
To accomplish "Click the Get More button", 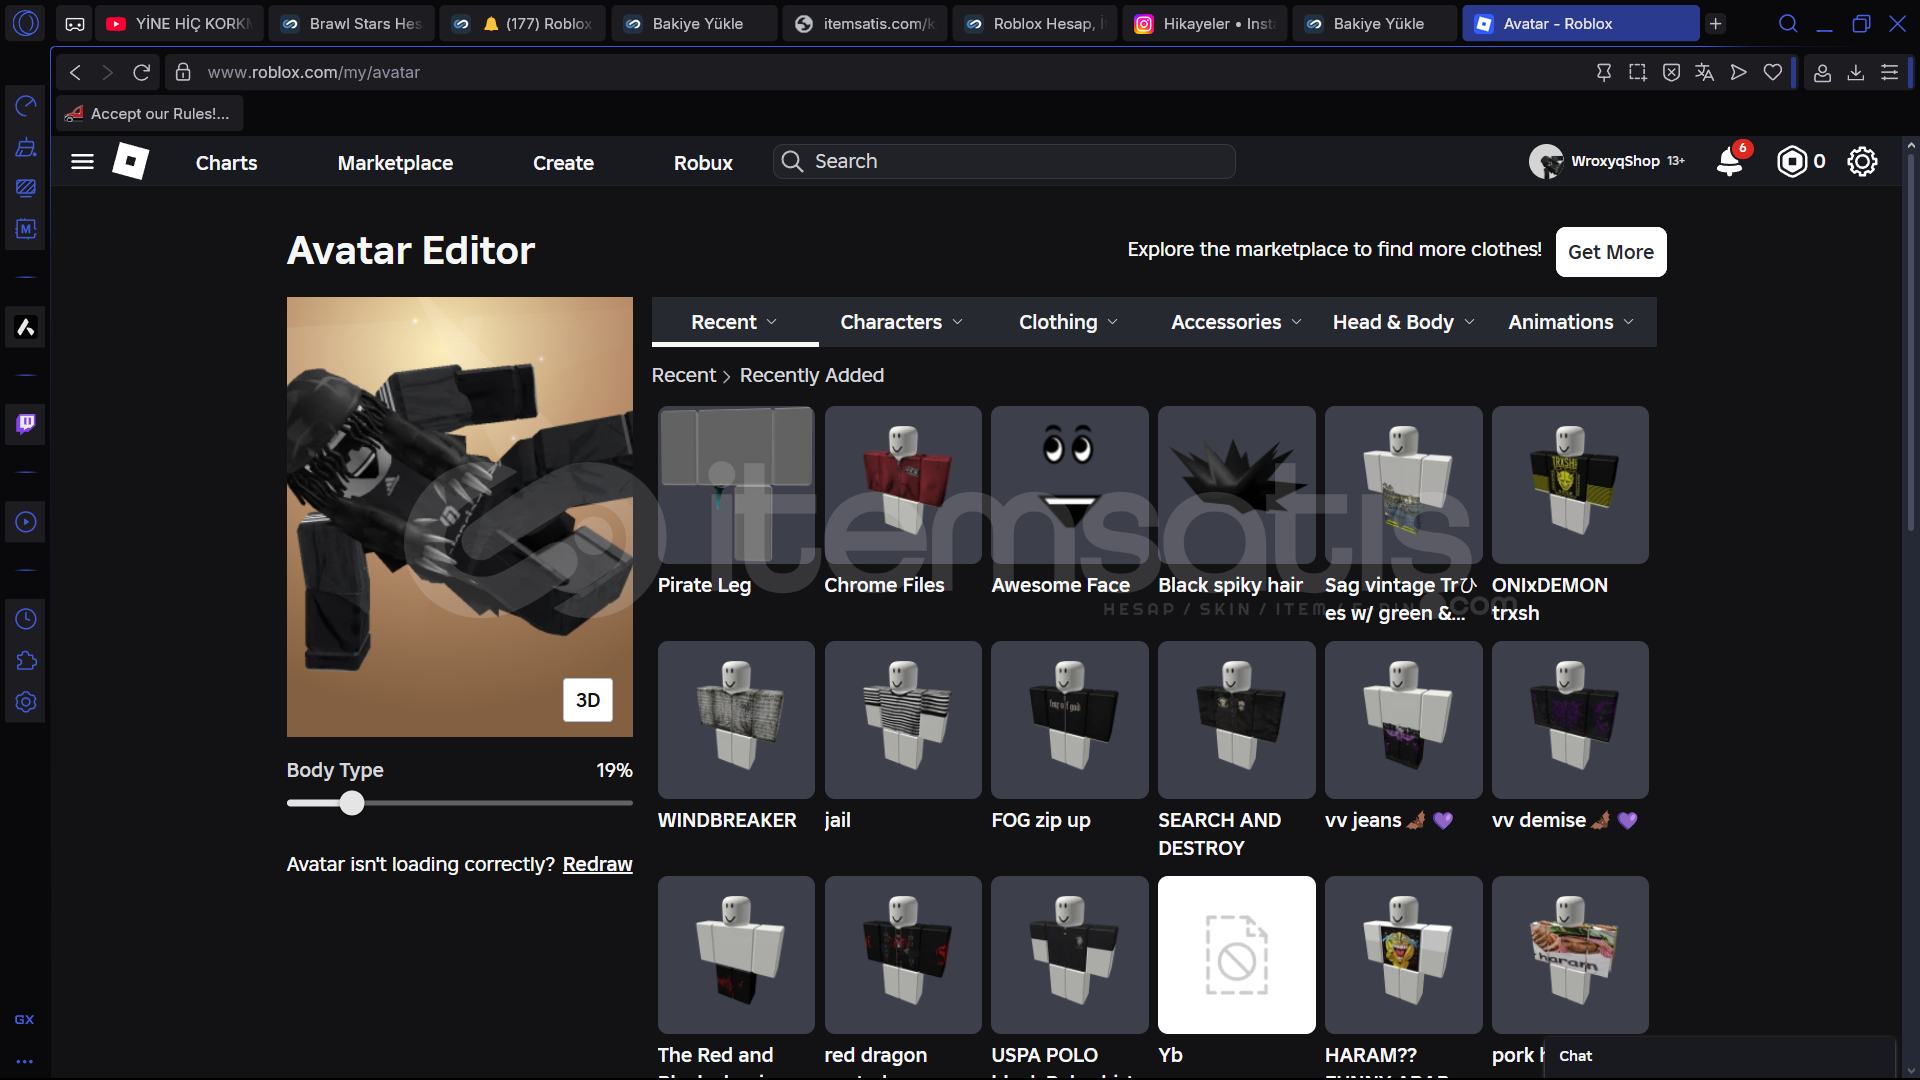I will 1611,252.
